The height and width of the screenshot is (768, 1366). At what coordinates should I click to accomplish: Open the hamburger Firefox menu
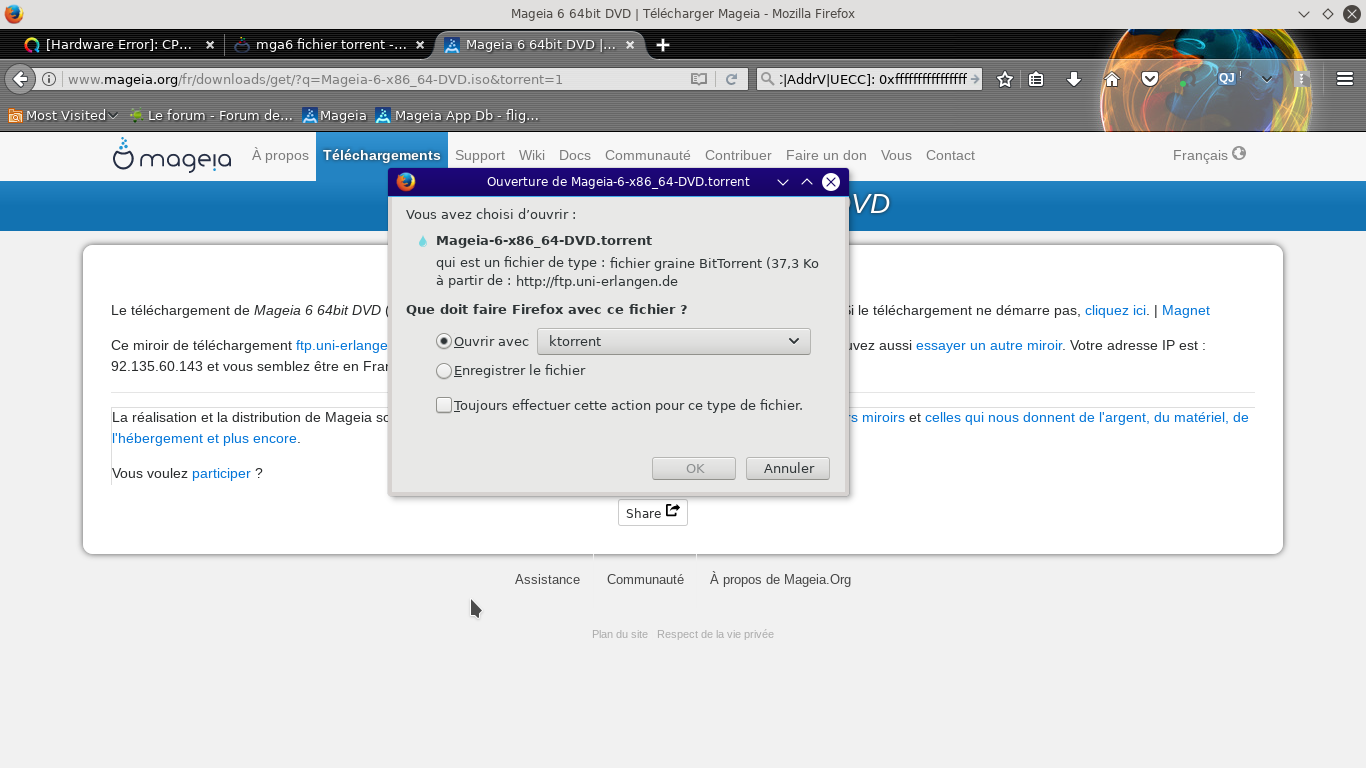pyautogui.click(x=1345, y=79)
